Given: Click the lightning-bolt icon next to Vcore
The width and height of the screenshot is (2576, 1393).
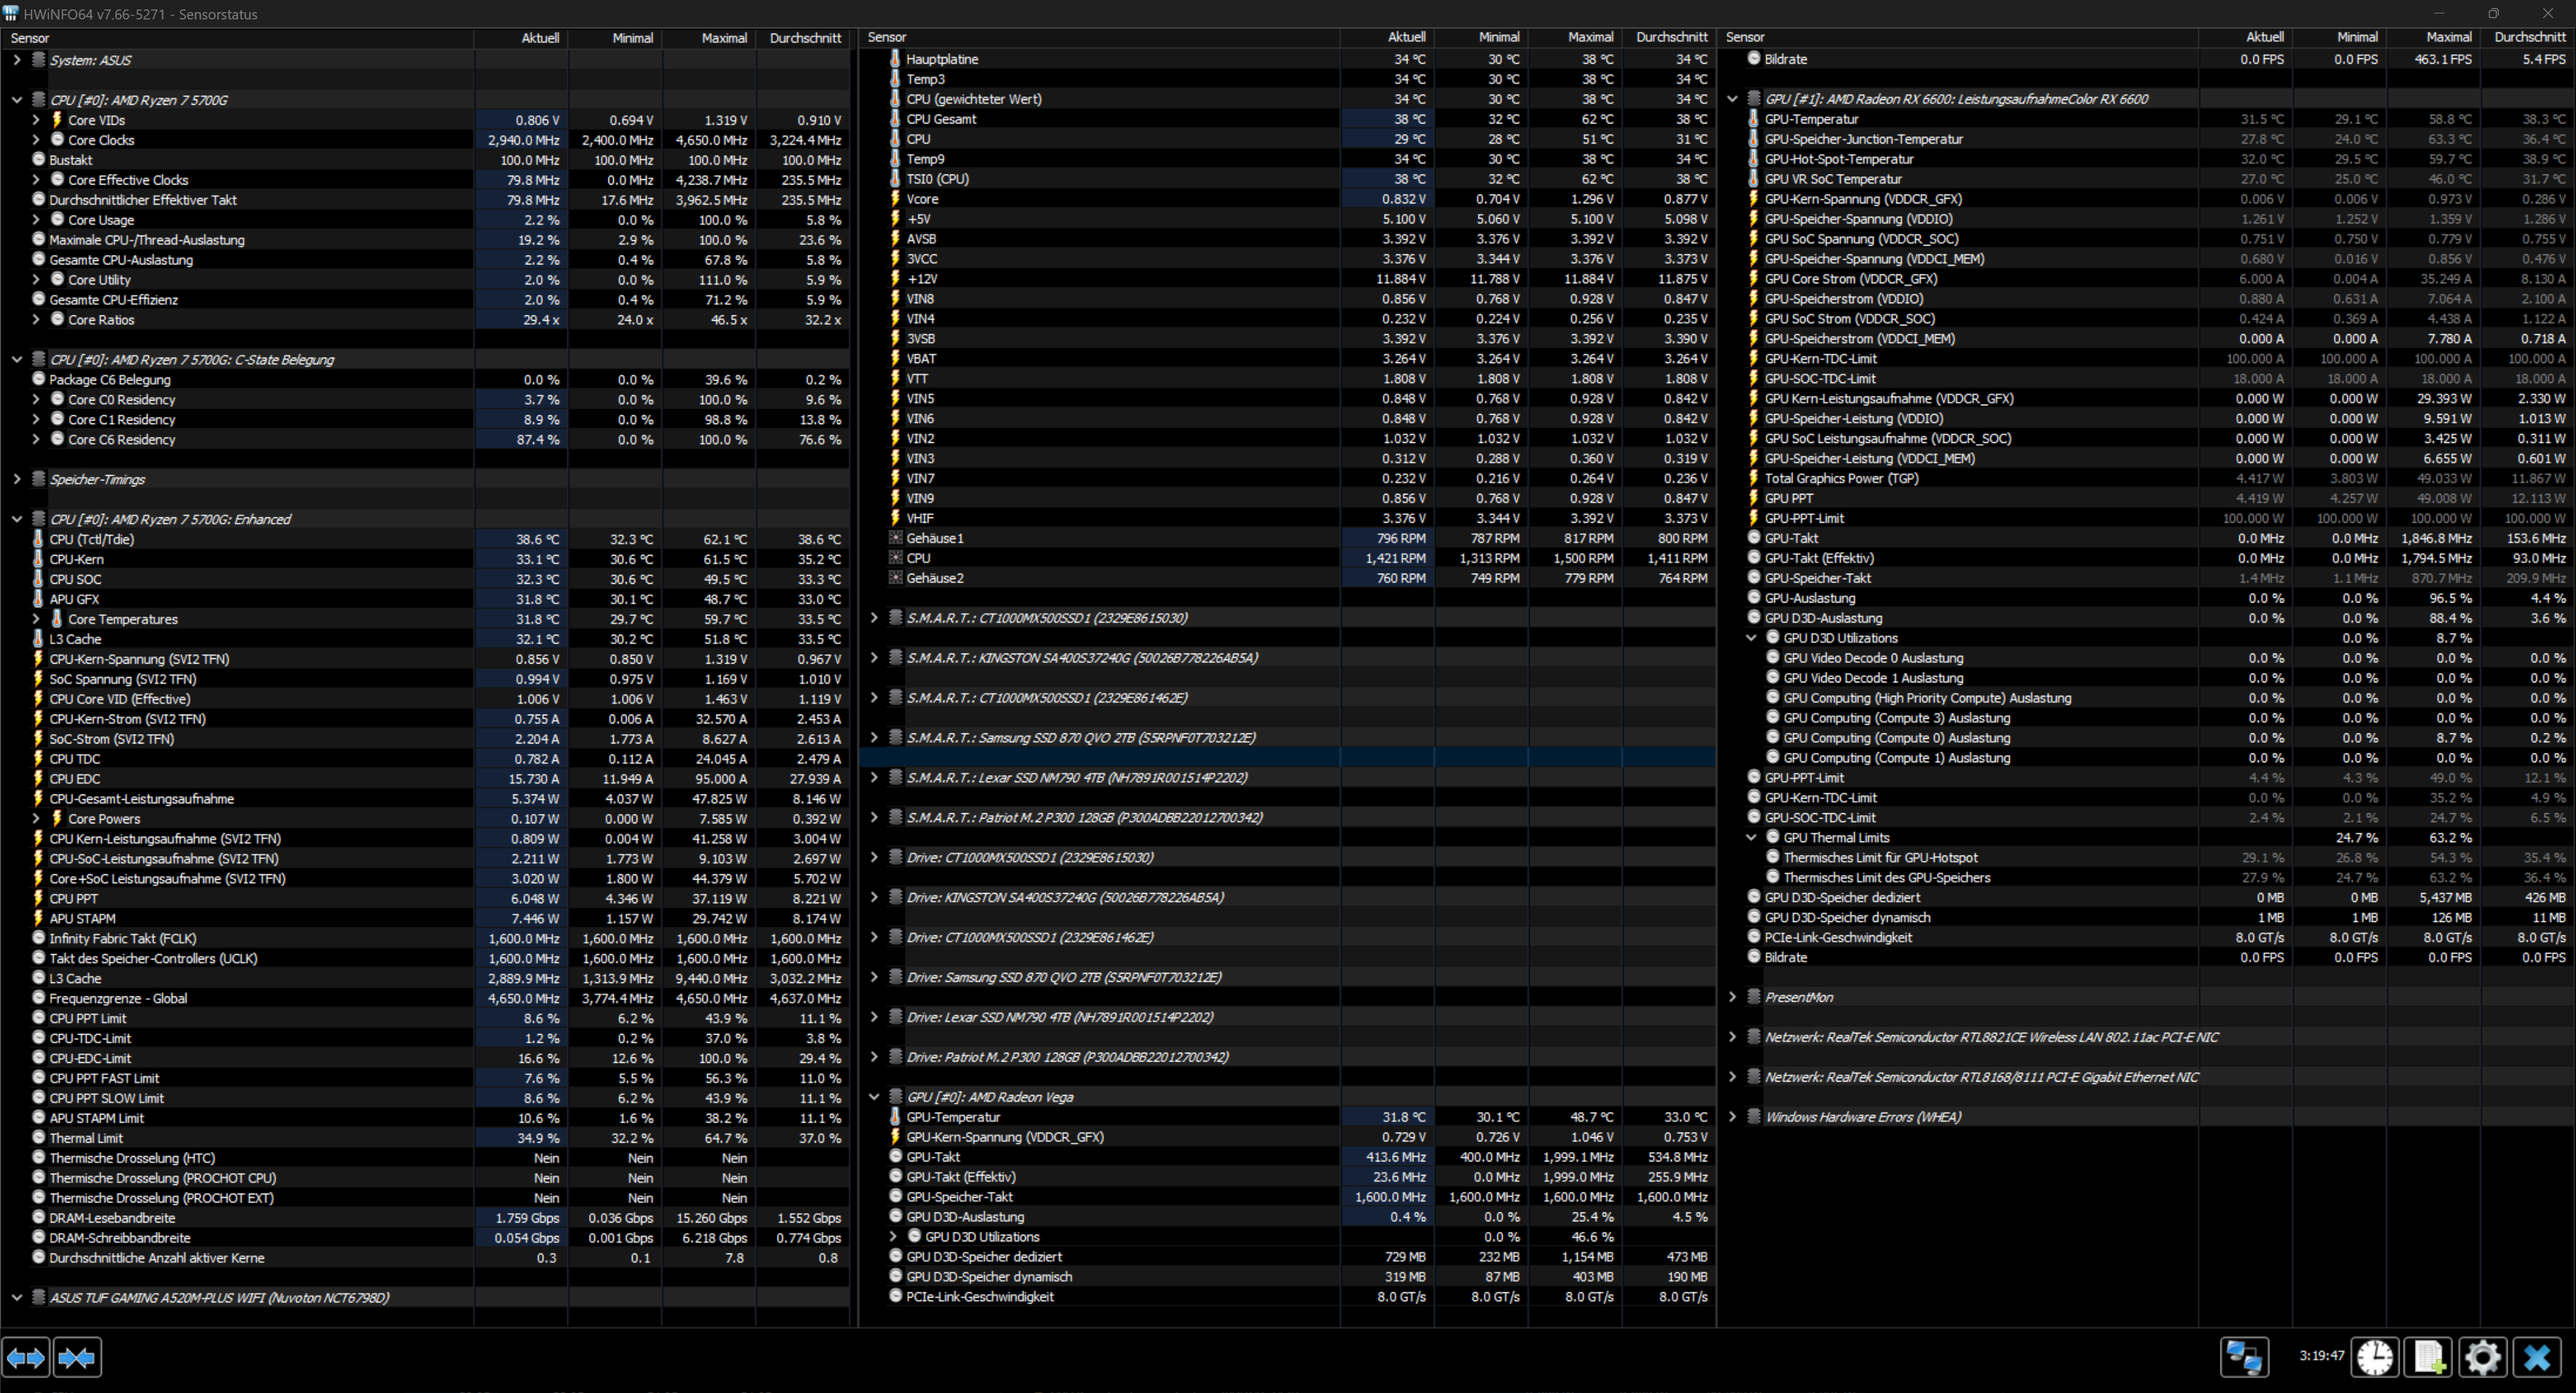Looking at the screenshot, I should [895, 199].
